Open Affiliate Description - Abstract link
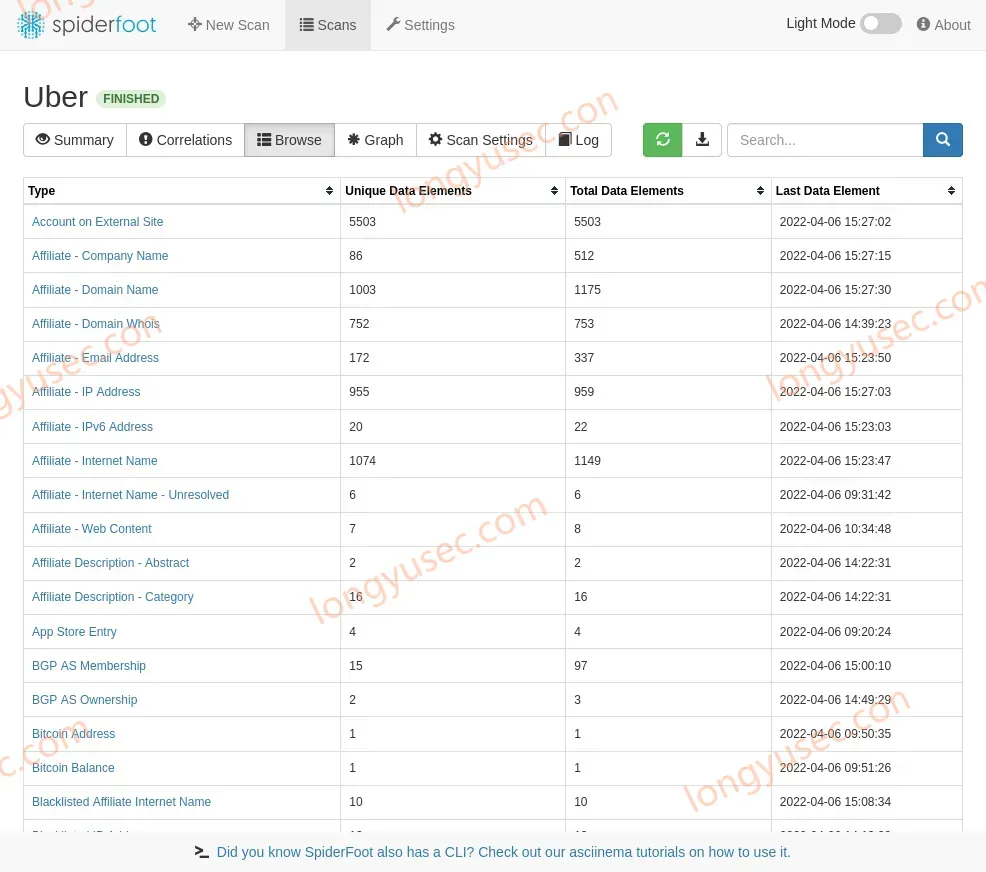This screenshot has height=872, width=986. (x=111, y=563)
